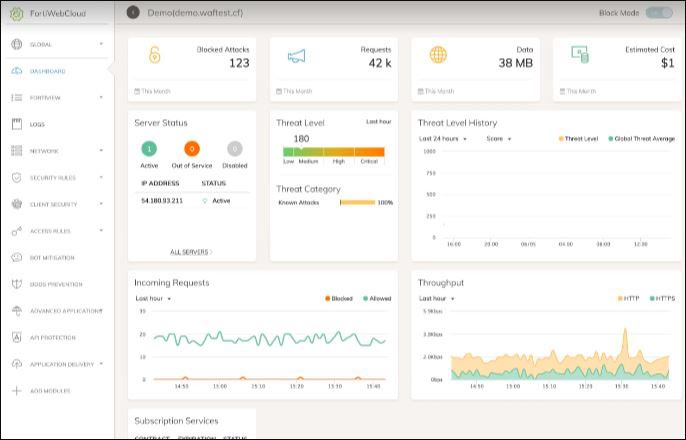
Task: Toggle Global Threat Average legend series
Action: 641,139
